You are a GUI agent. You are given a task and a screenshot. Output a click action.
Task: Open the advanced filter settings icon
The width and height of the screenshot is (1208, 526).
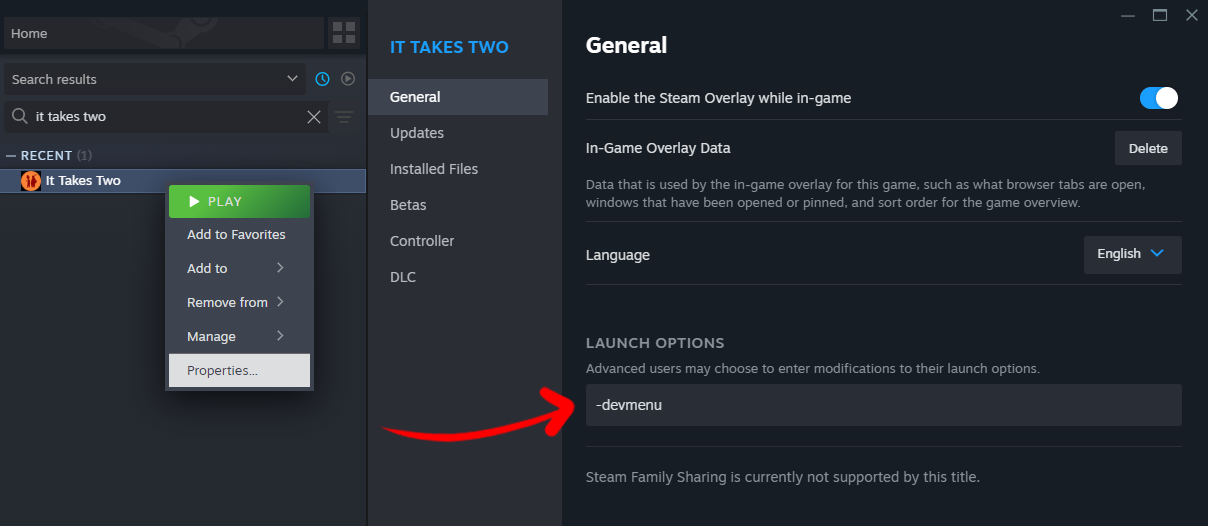pyautogui.click(x=344, y=117)
